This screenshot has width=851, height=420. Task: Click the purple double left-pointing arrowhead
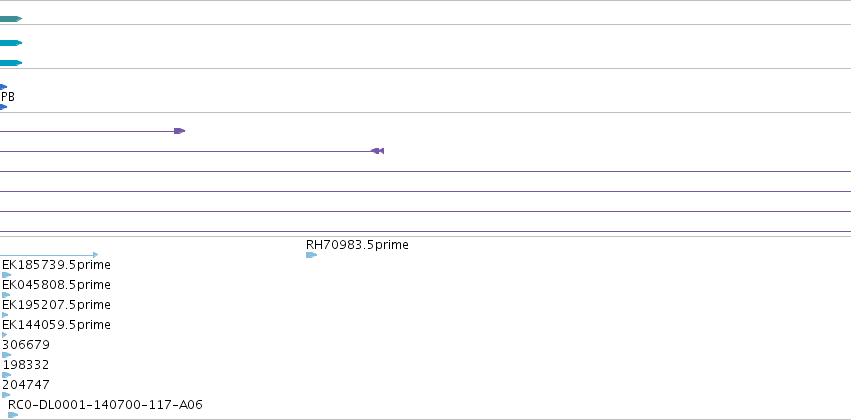378,151
